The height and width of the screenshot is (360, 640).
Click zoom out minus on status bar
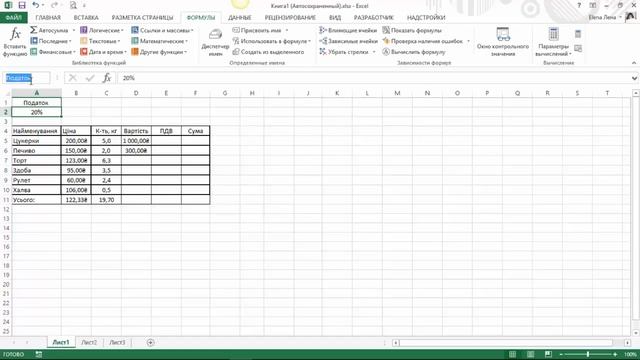pos(561,354)
